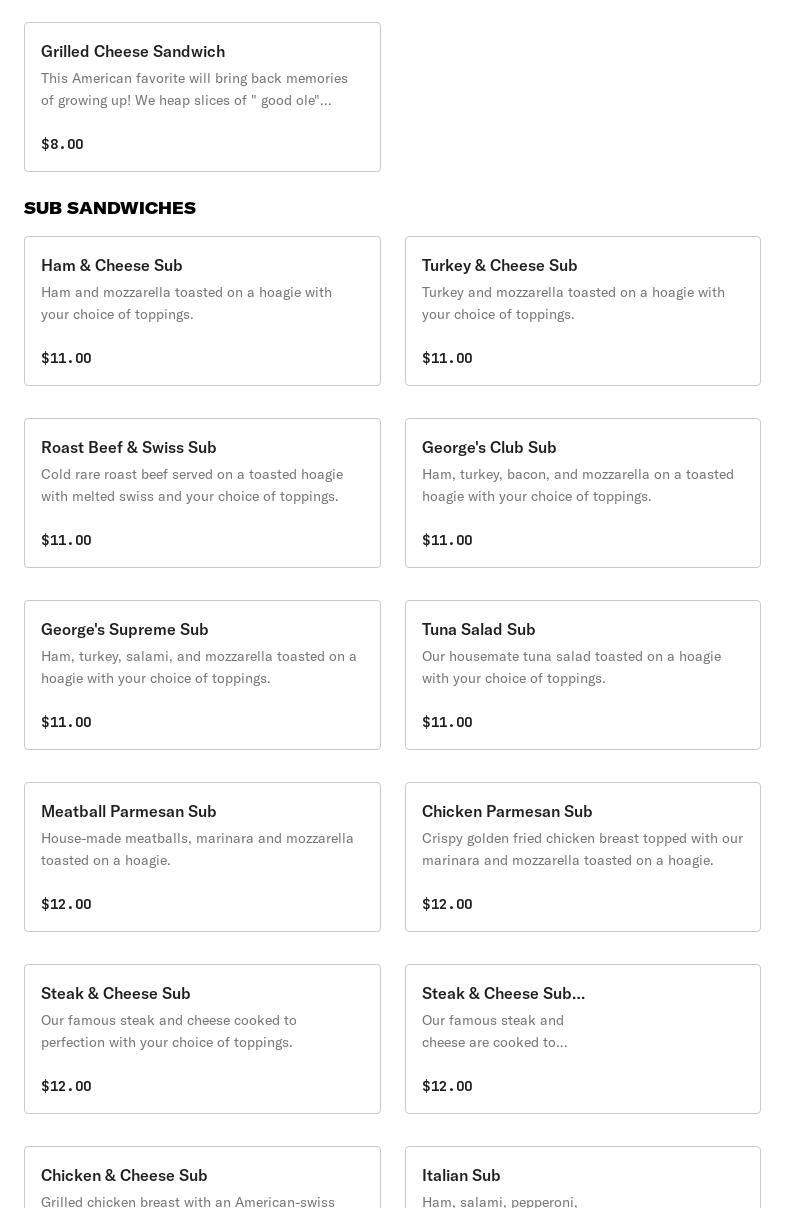Click the $8.00 Grilled Cheese price
785x1208 pixels.
point(62,144)
